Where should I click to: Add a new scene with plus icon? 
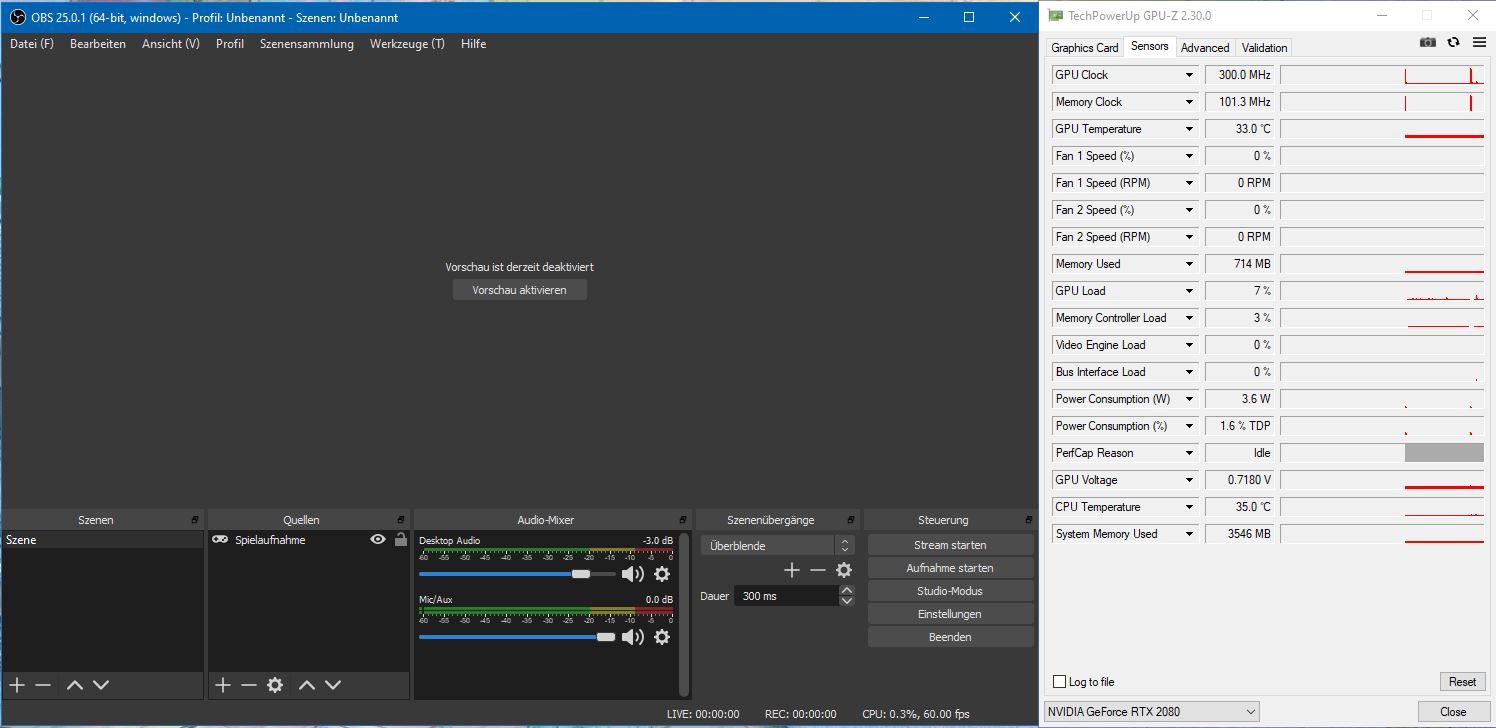17,685
